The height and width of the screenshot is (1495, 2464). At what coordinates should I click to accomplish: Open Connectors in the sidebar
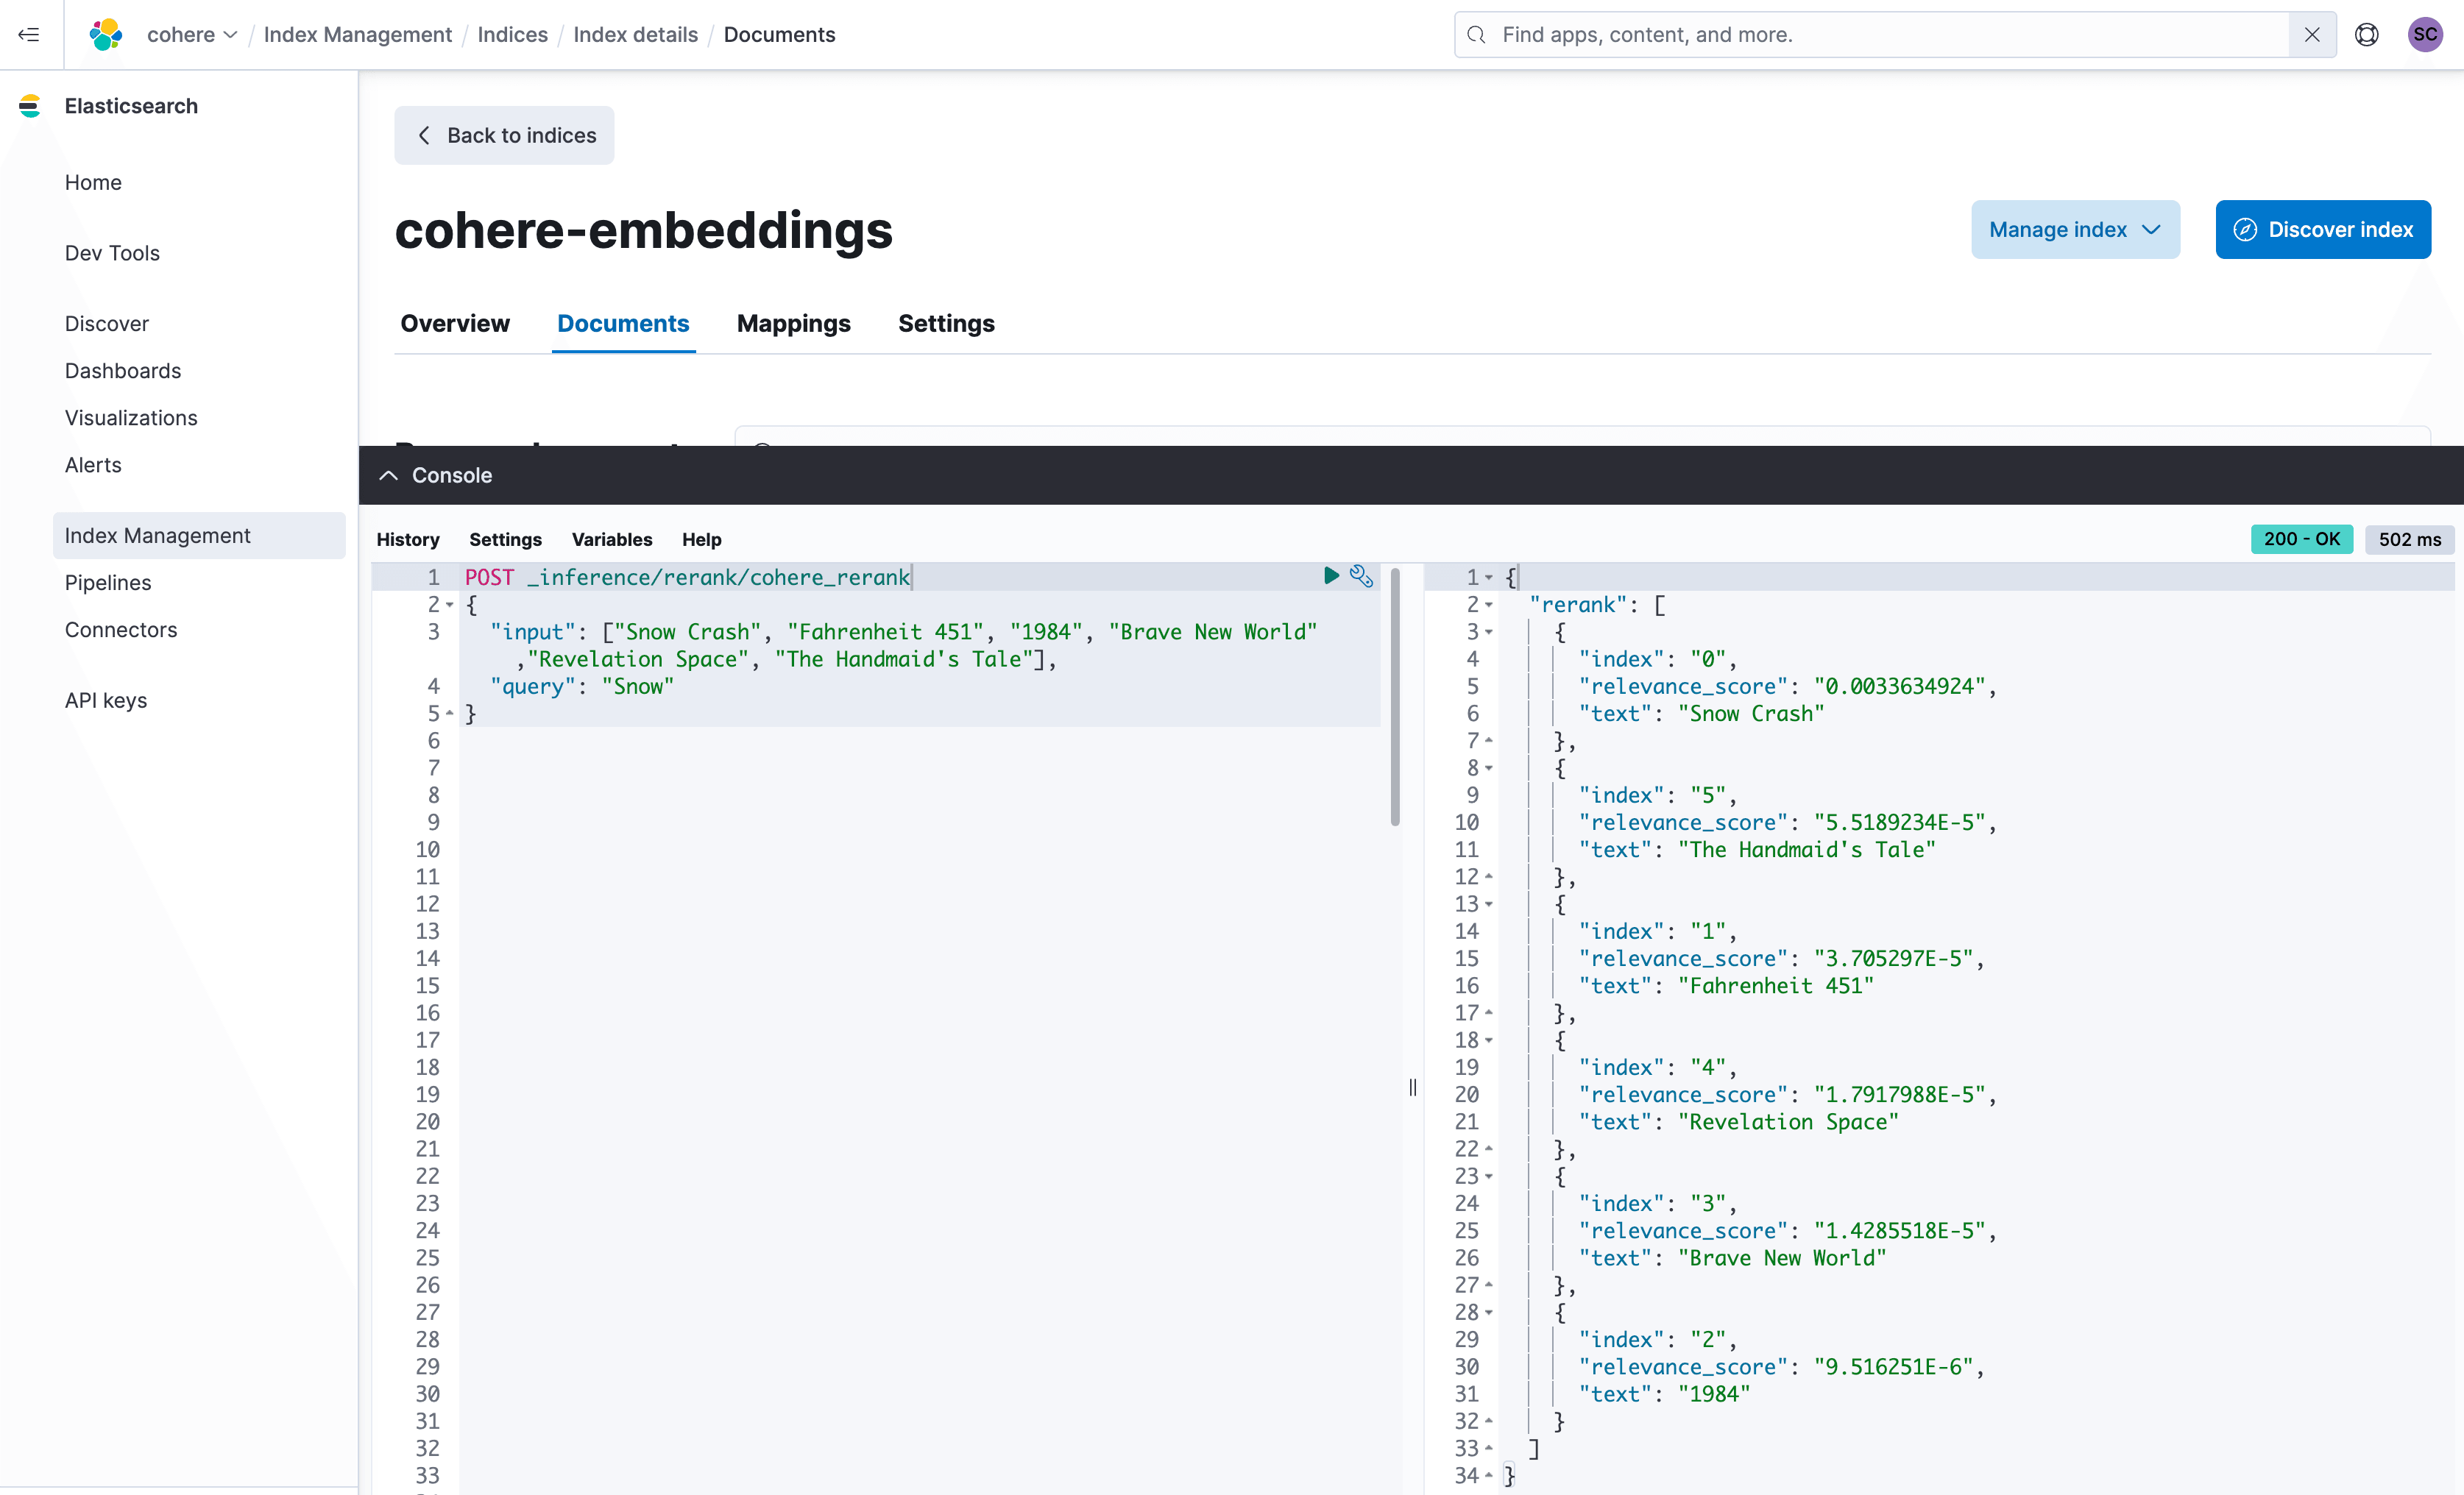point(121,630)
